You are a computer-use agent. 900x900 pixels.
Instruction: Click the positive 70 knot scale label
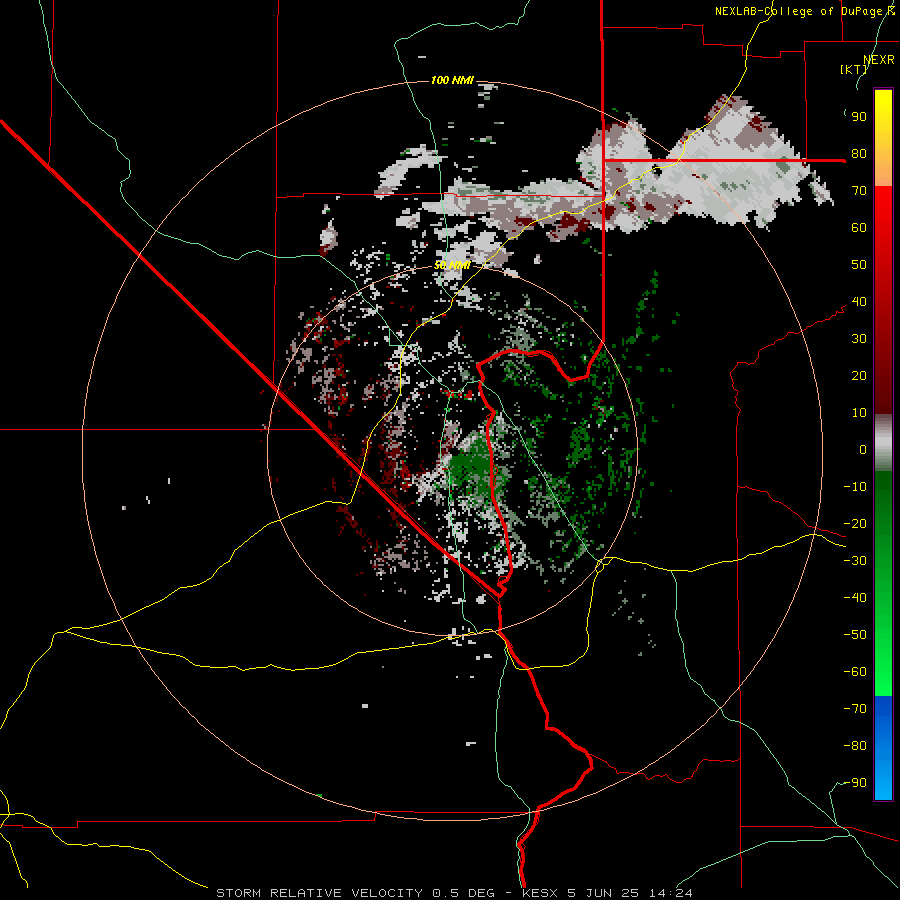click(859, 191)
